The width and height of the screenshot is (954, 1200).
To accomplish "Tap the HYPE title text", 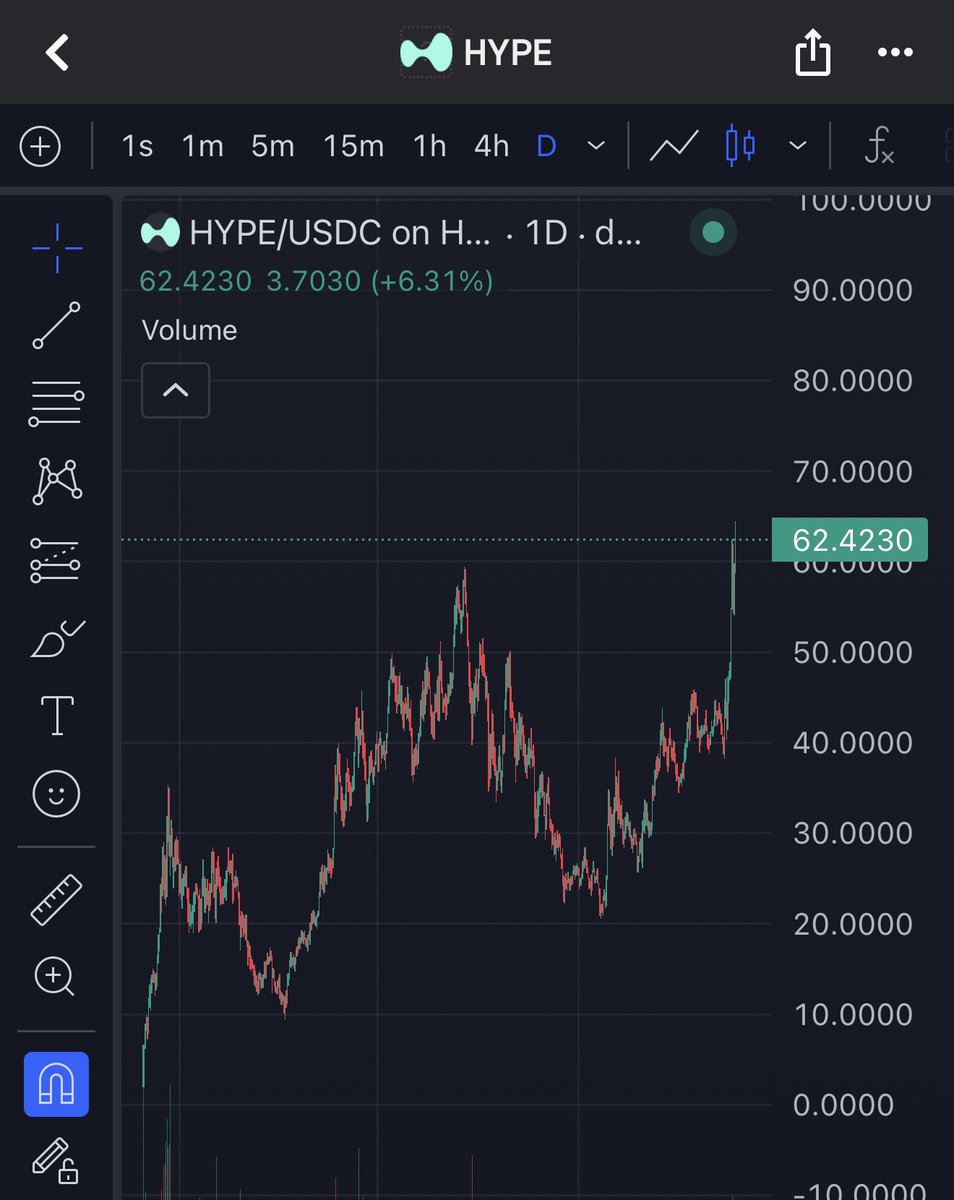I will pyautogui.click(x=508, y=53).
